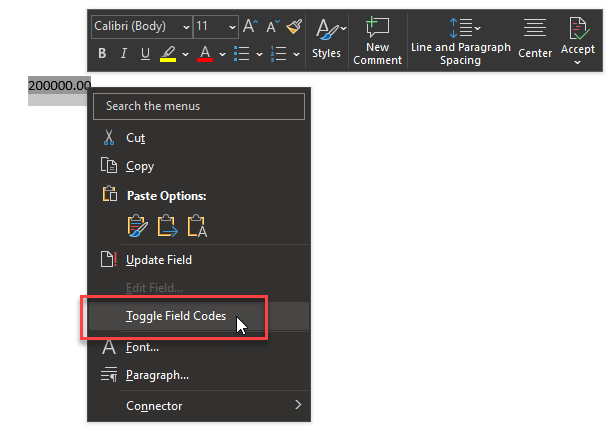Click the Search the menus box
The width and height of the screenshot is (615, 432).
[x=199, y=106]
